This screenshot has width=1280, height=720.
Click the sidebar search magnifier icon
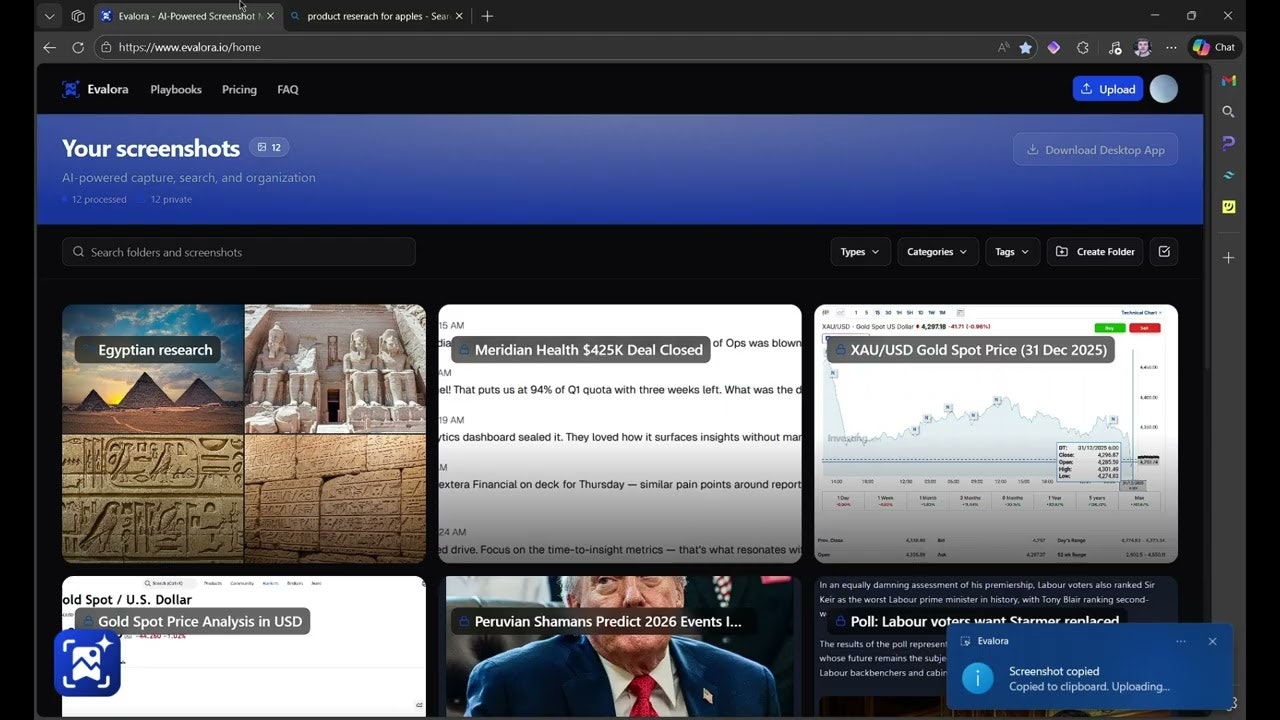(x=1228, y=112)
